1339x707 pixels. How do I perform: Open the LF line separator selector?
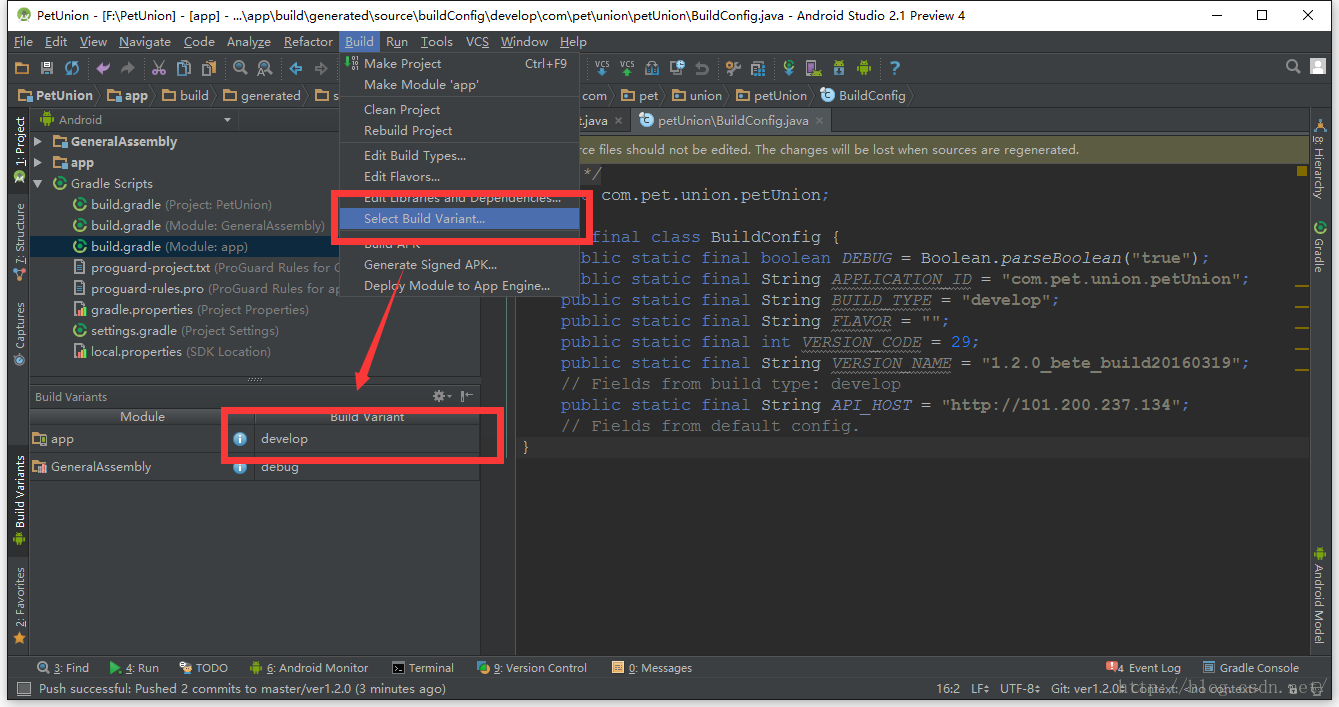[x=980, y=689]
